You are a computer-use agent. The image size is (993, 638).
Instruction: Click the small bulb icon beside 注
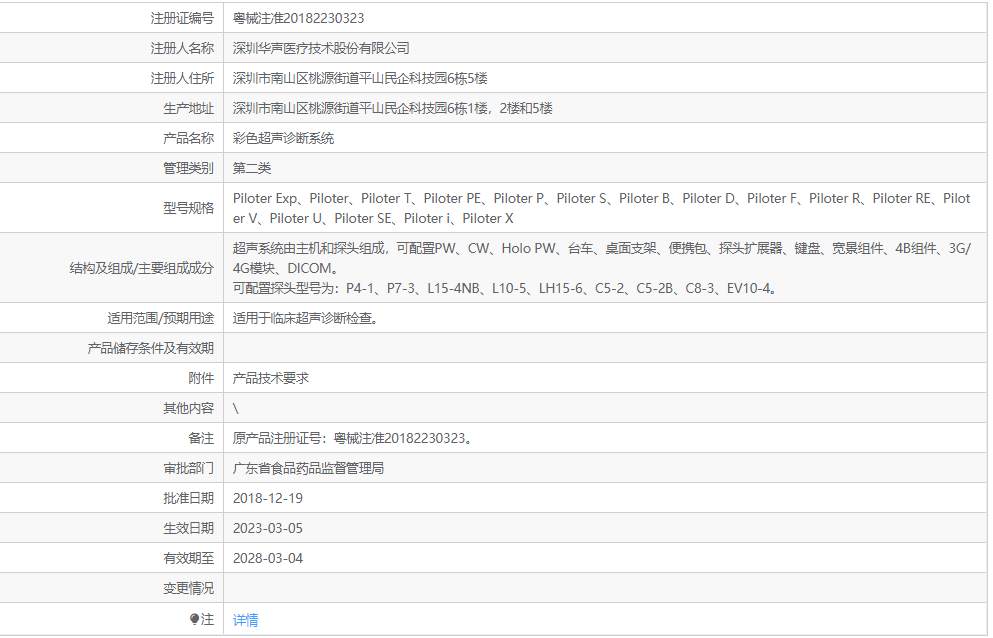(194, 619)
